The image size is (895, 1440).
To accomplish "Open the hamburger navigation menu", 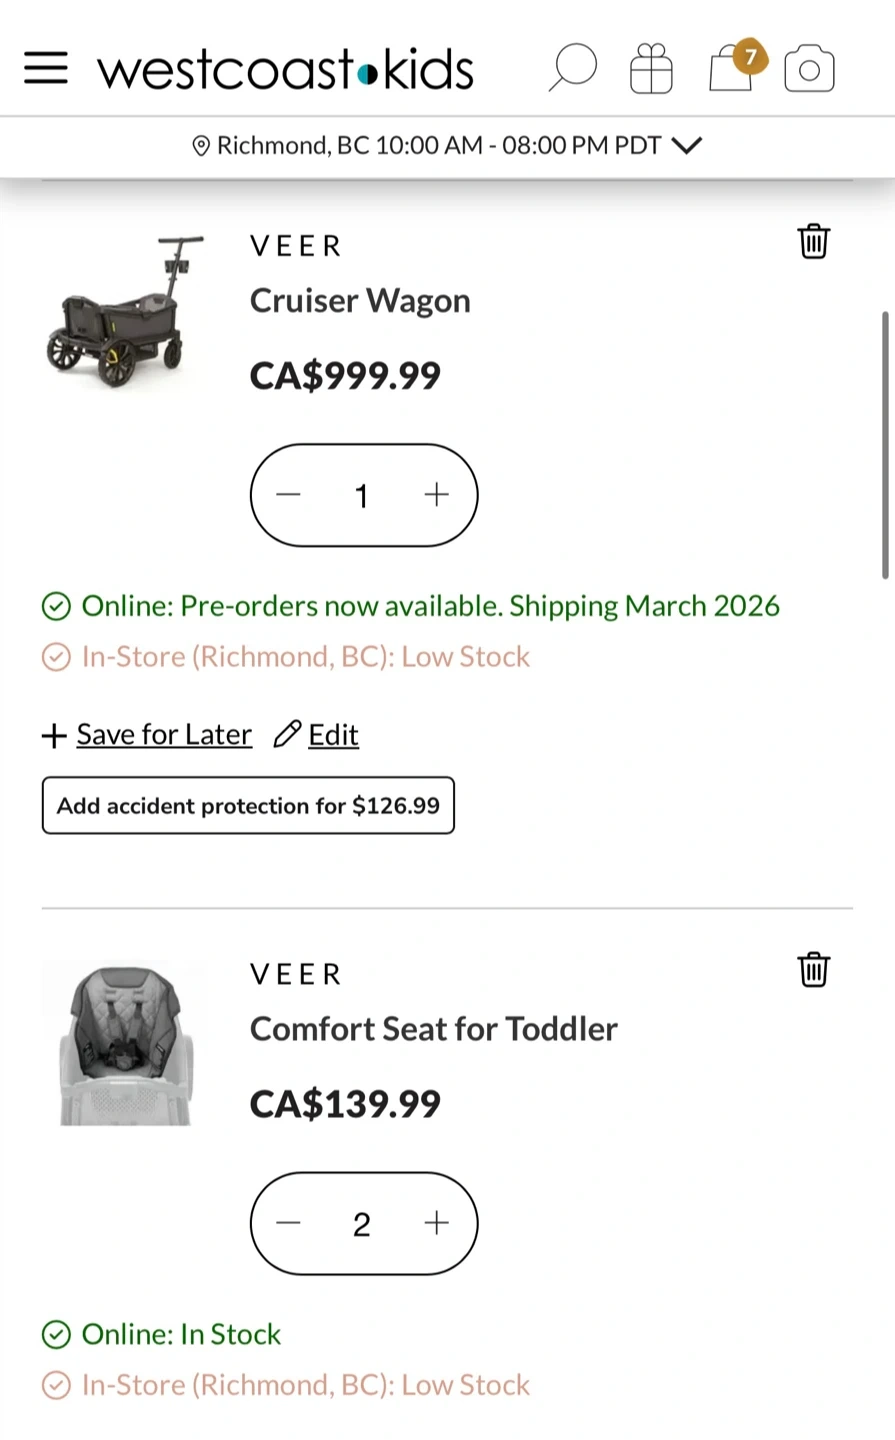I will 46,69.
